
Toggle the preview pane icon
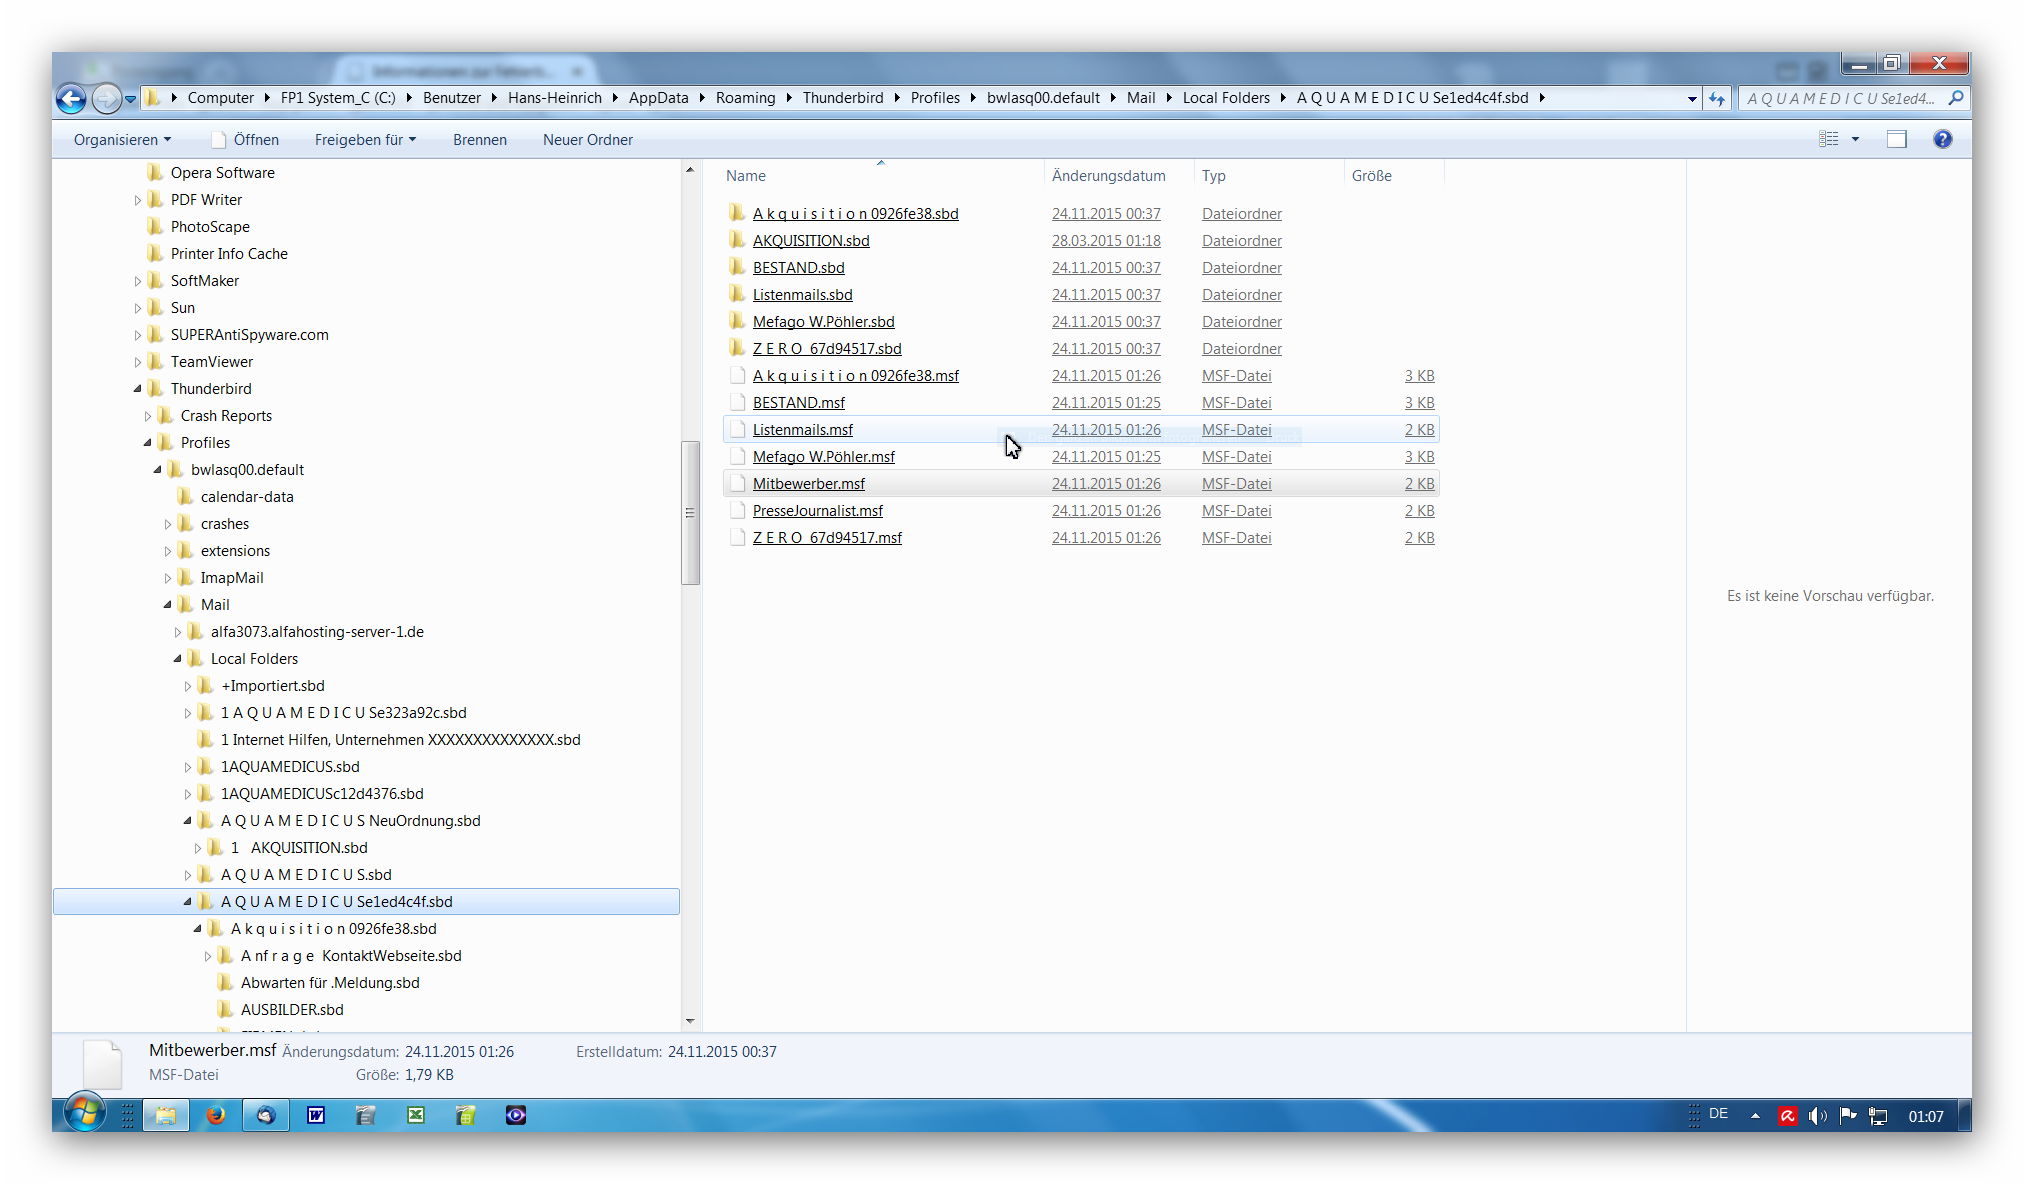(x=1896, y=139)
